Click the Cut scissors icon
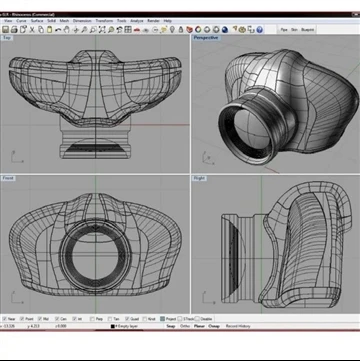The width and height of the screenshot is (360, 361). coord(32,29)
